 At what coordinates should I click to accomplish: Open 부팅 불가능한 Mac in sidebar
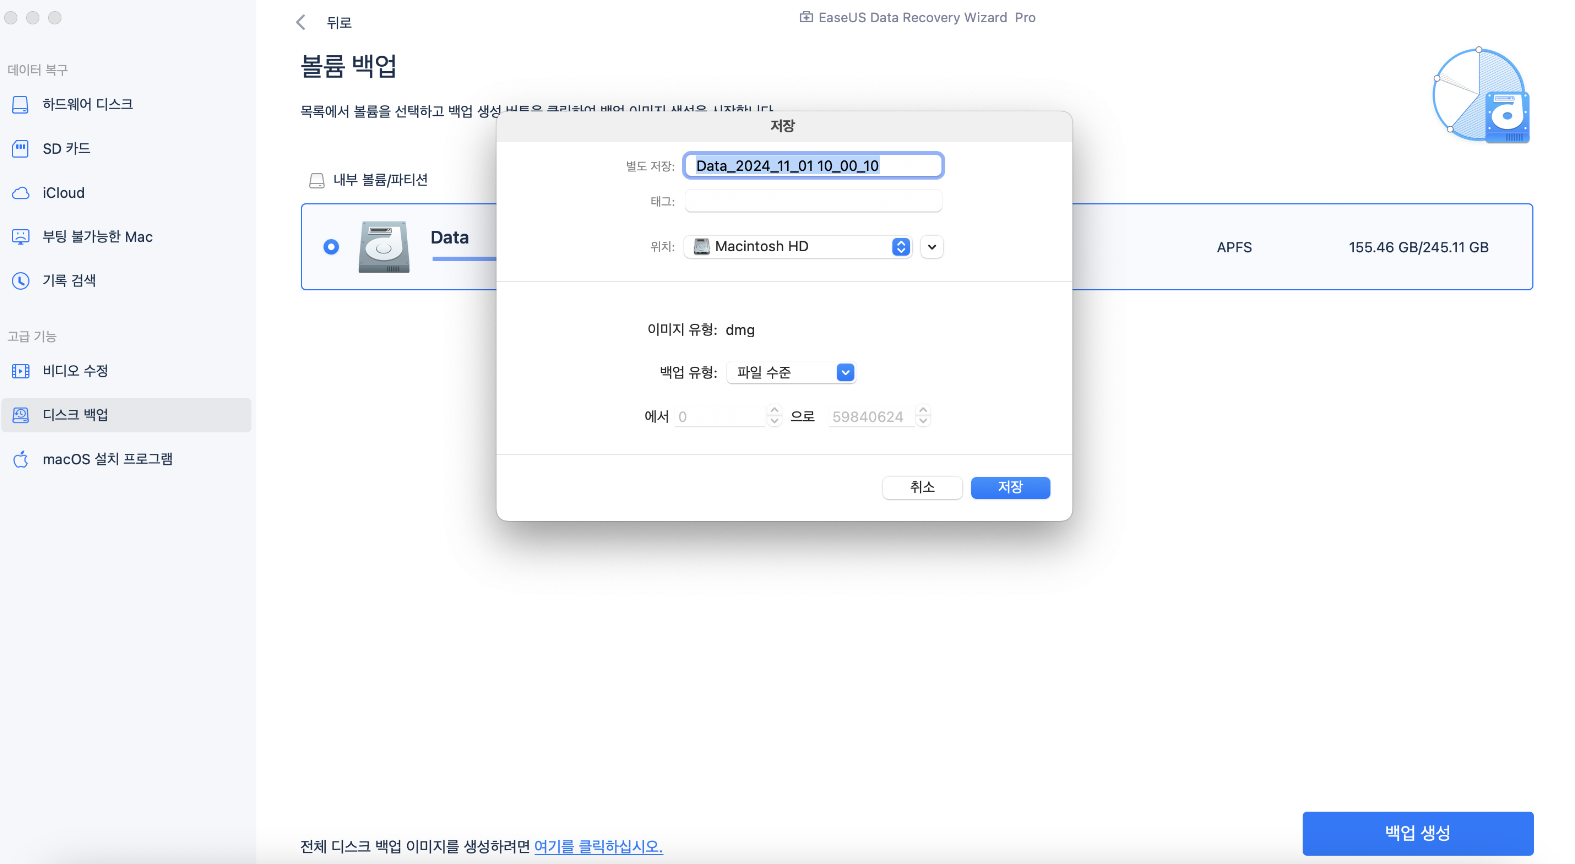(x=126, y=237)
